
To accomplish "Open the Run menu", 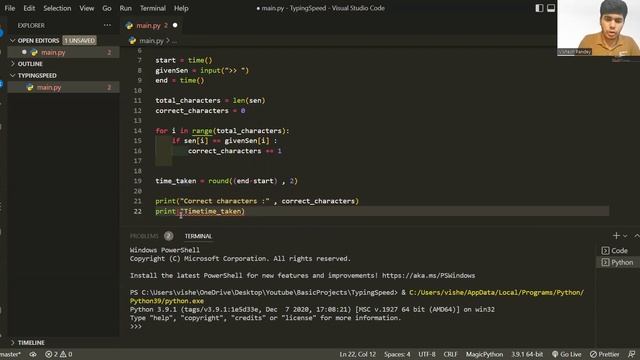I will [125, 8].
